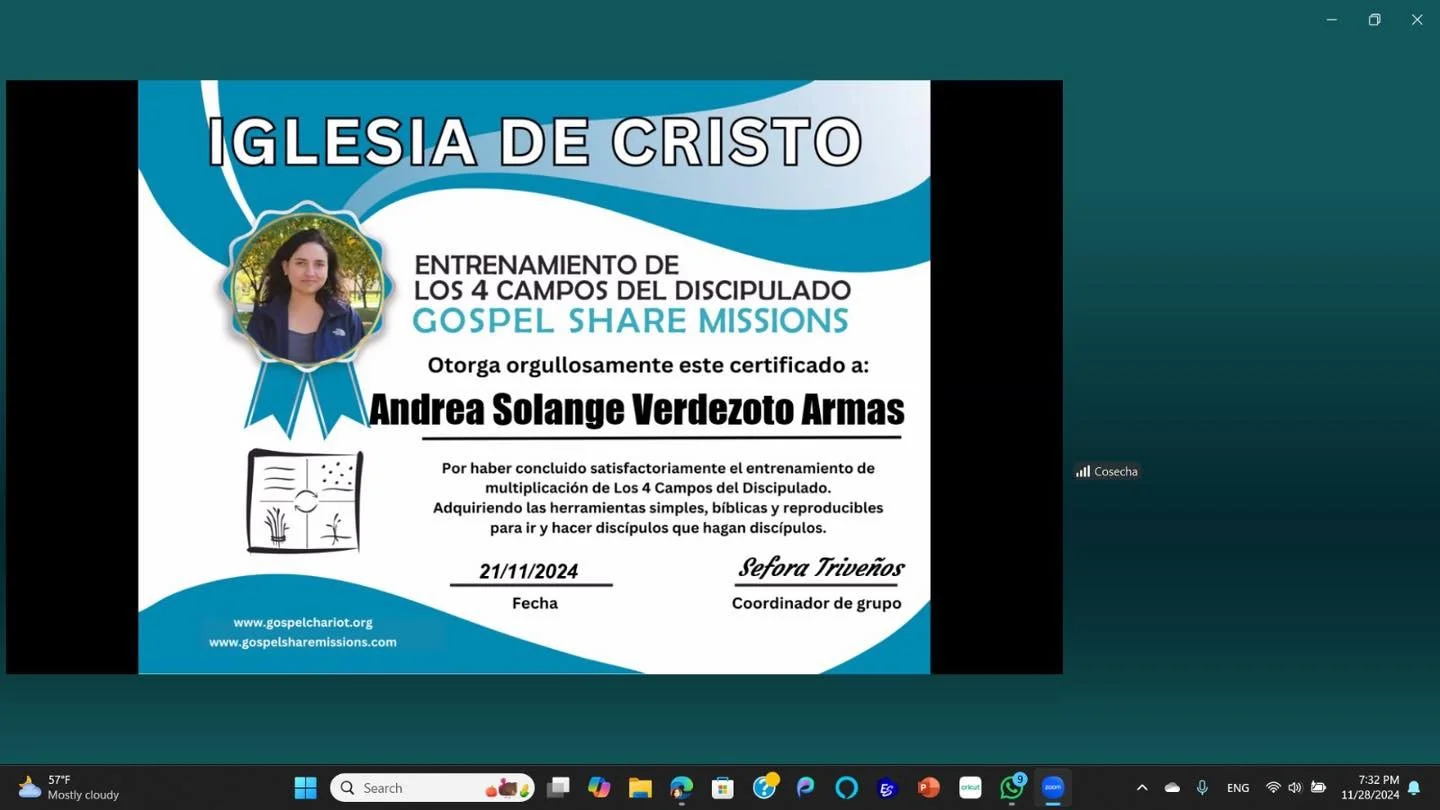Click the Sefora Triveños signature
This screenshot has width=1440, height=810.
point(821,568)
